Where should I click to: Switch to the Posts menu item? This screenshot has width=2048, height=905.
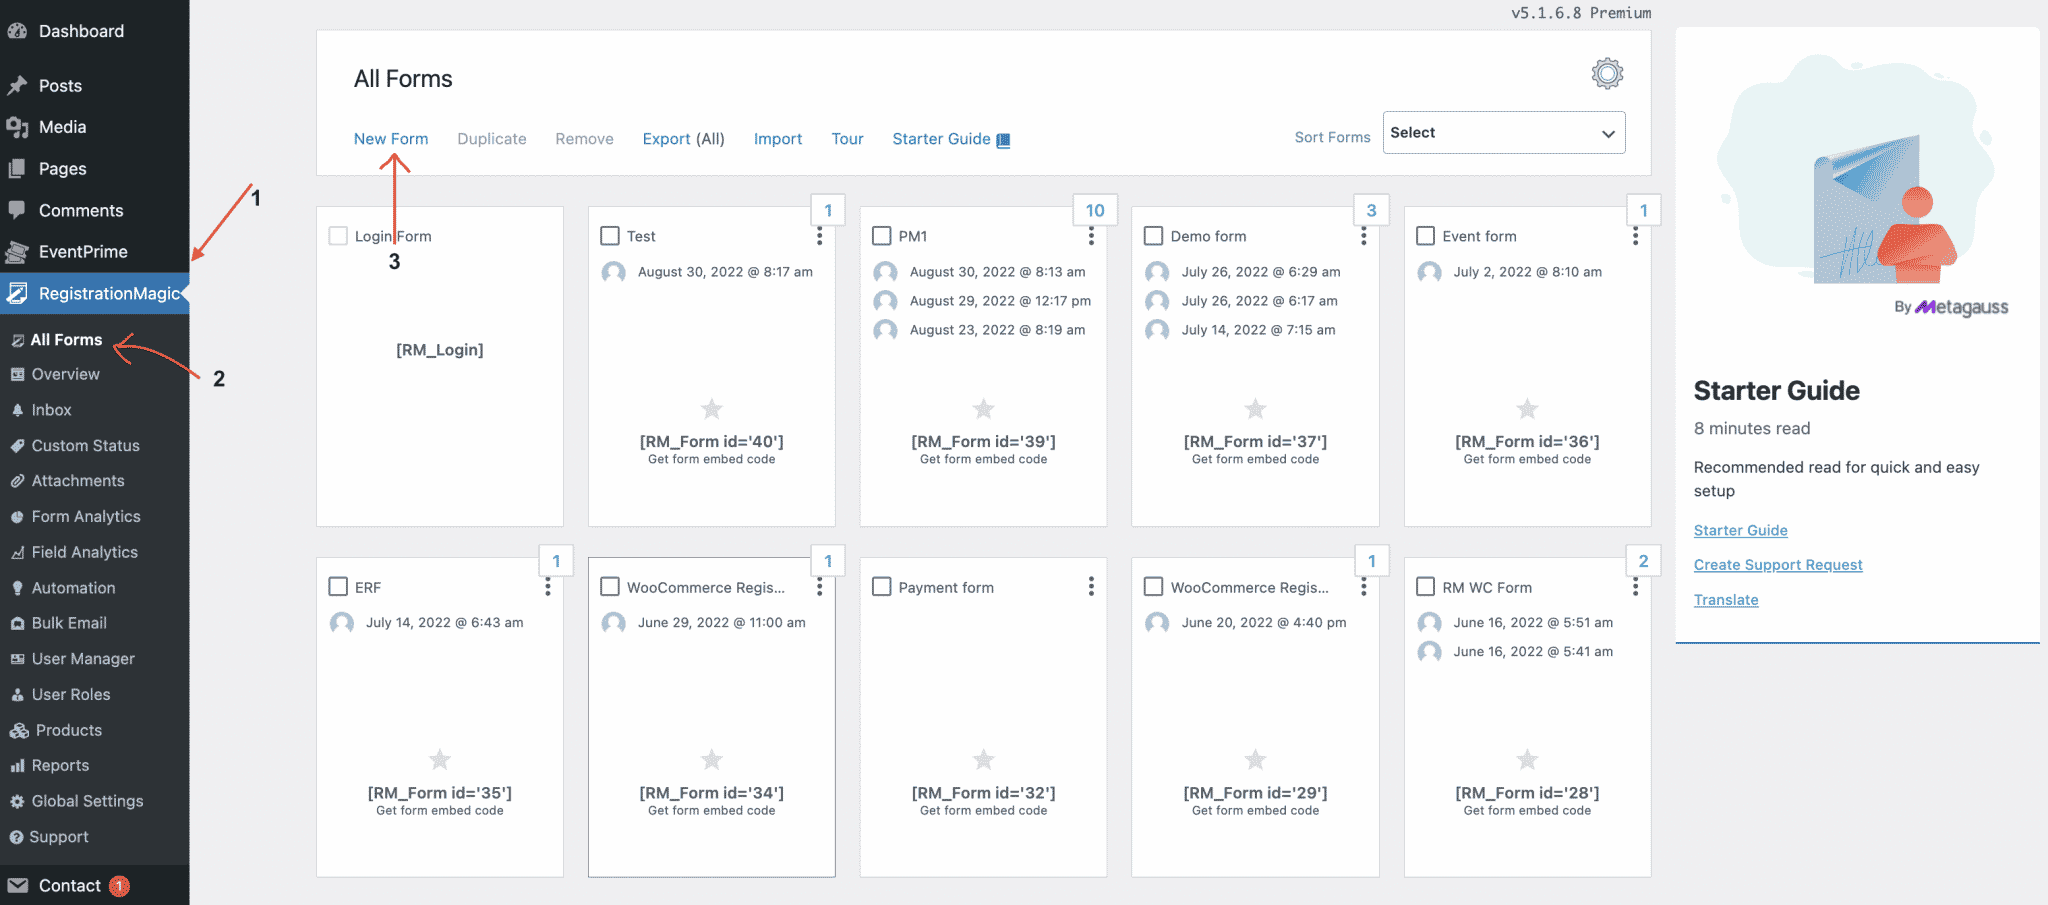[x=60, y=85]
